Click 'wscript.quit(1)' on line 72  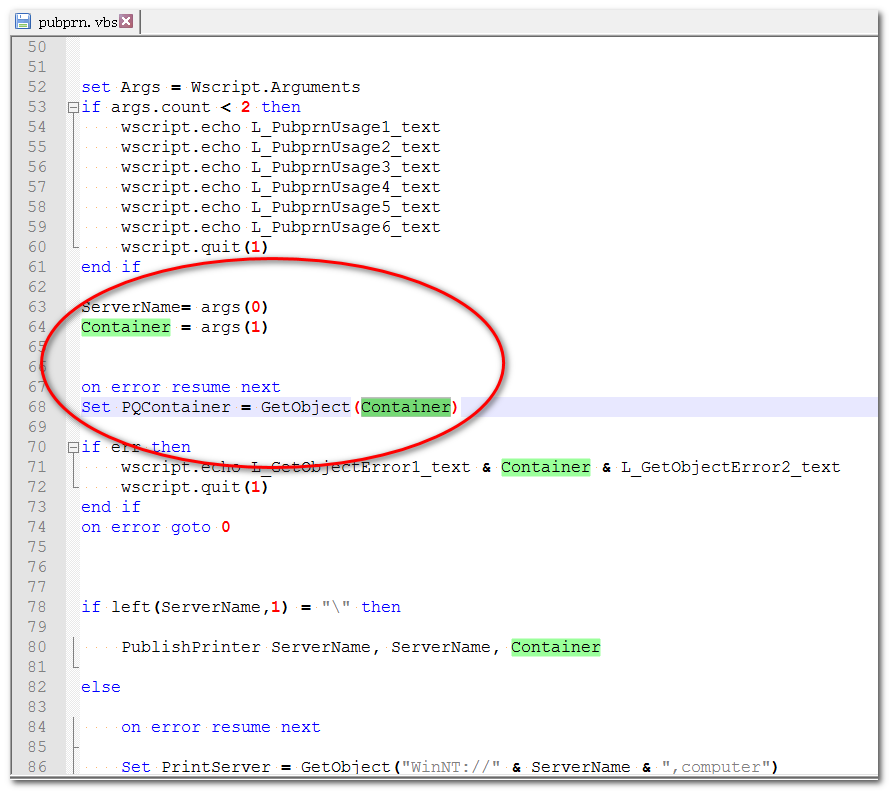(194, 487)
